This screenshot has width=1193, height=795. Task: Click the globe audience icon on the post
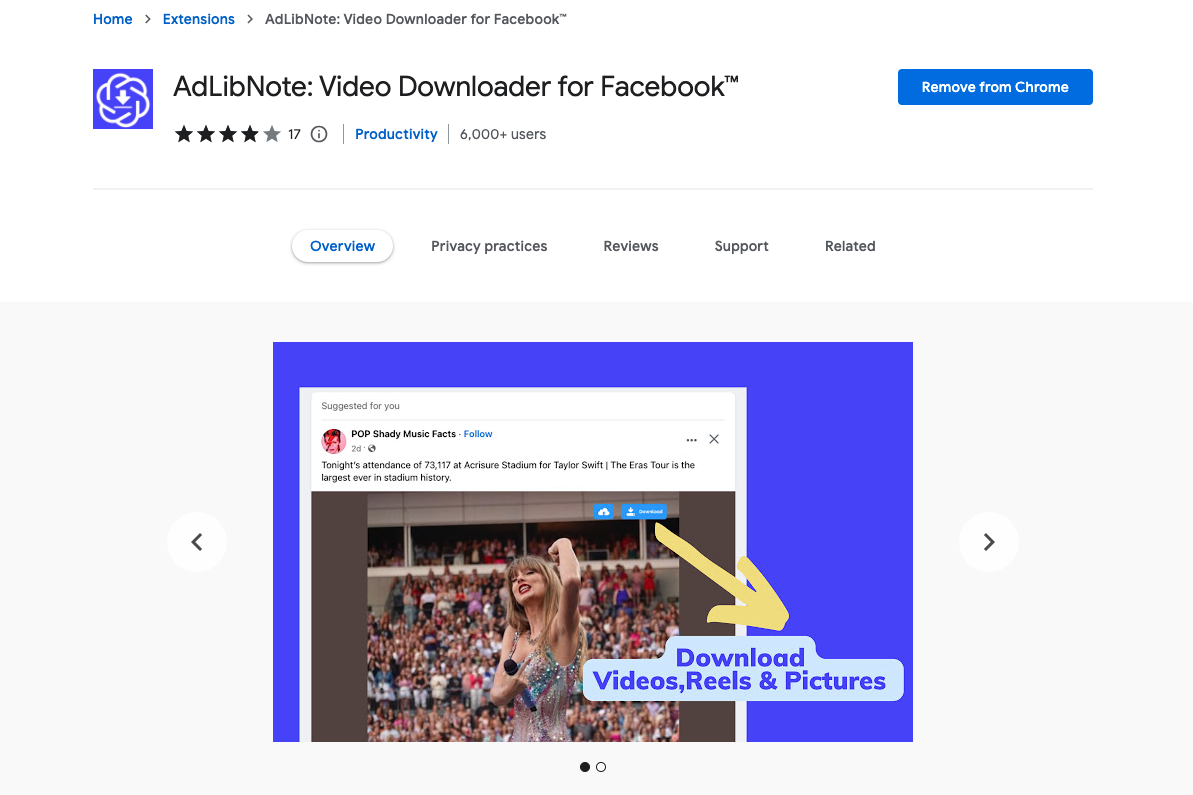tap(371, 448)
